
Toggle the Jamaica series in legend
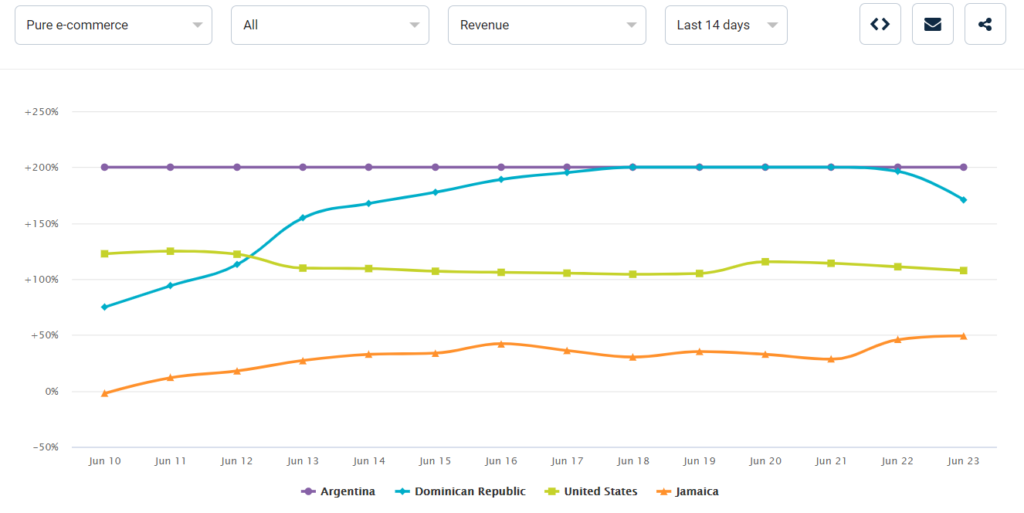coord(688,491)
